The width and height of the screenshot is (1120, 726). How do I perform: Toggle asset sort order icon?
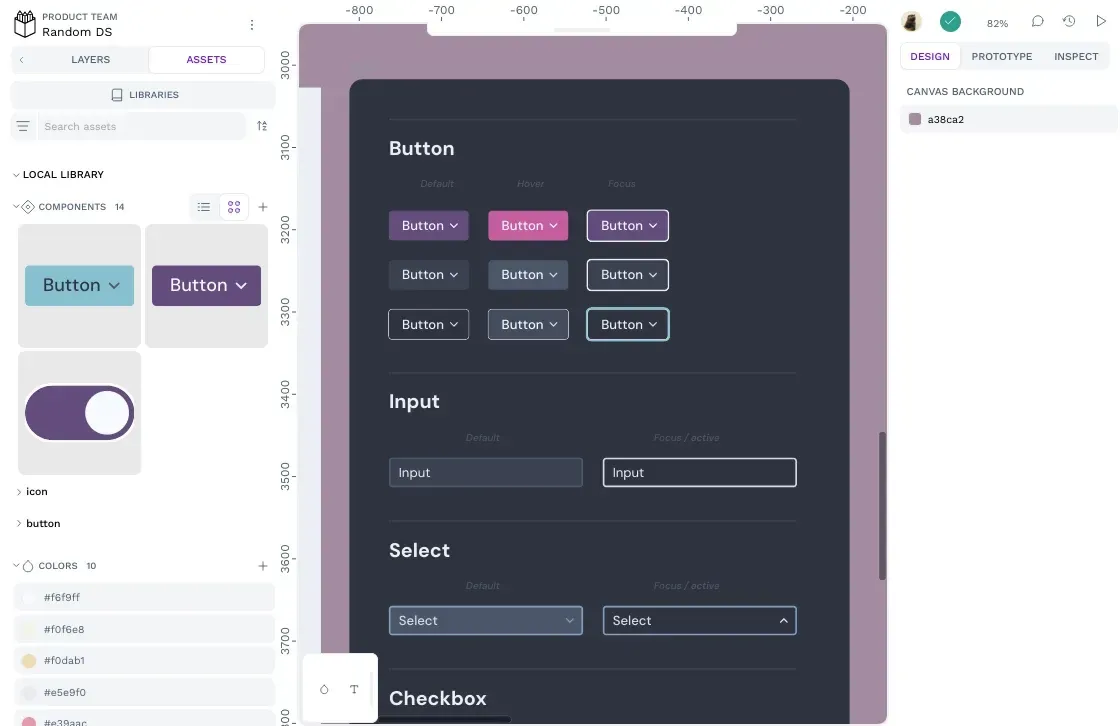(262, 126)
